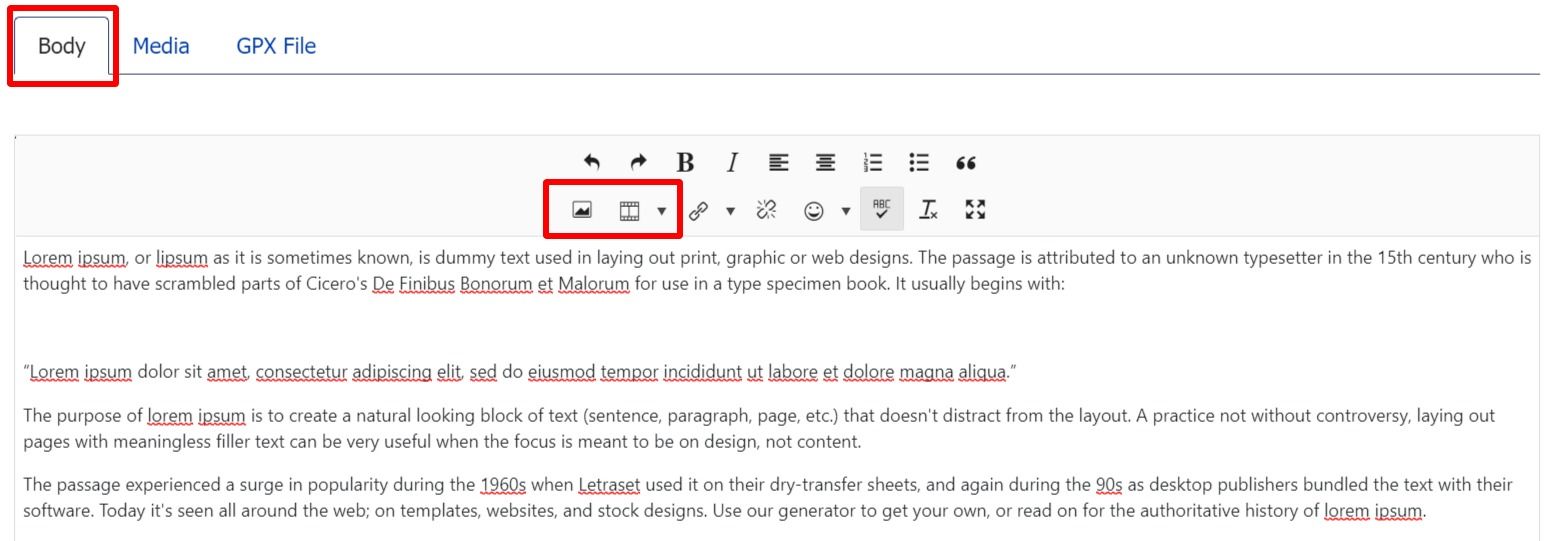Open the insert image dialog
This screenshot has width=1556, height=541.
[x=582, y=209]
